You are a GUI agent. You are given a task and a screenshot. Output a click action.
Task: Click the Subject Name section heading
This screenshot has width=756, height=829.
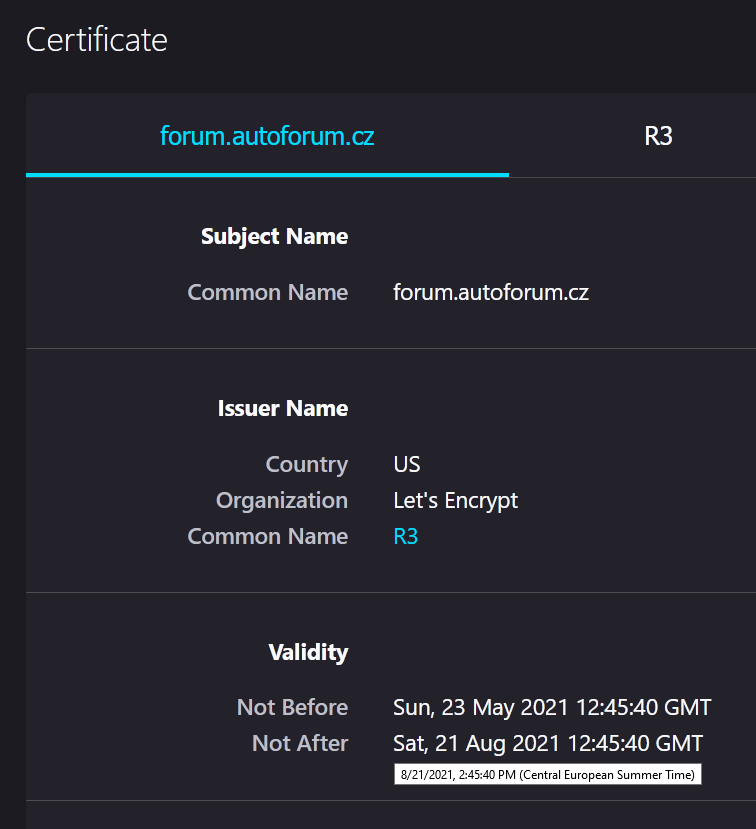click(x=274, y=236)
